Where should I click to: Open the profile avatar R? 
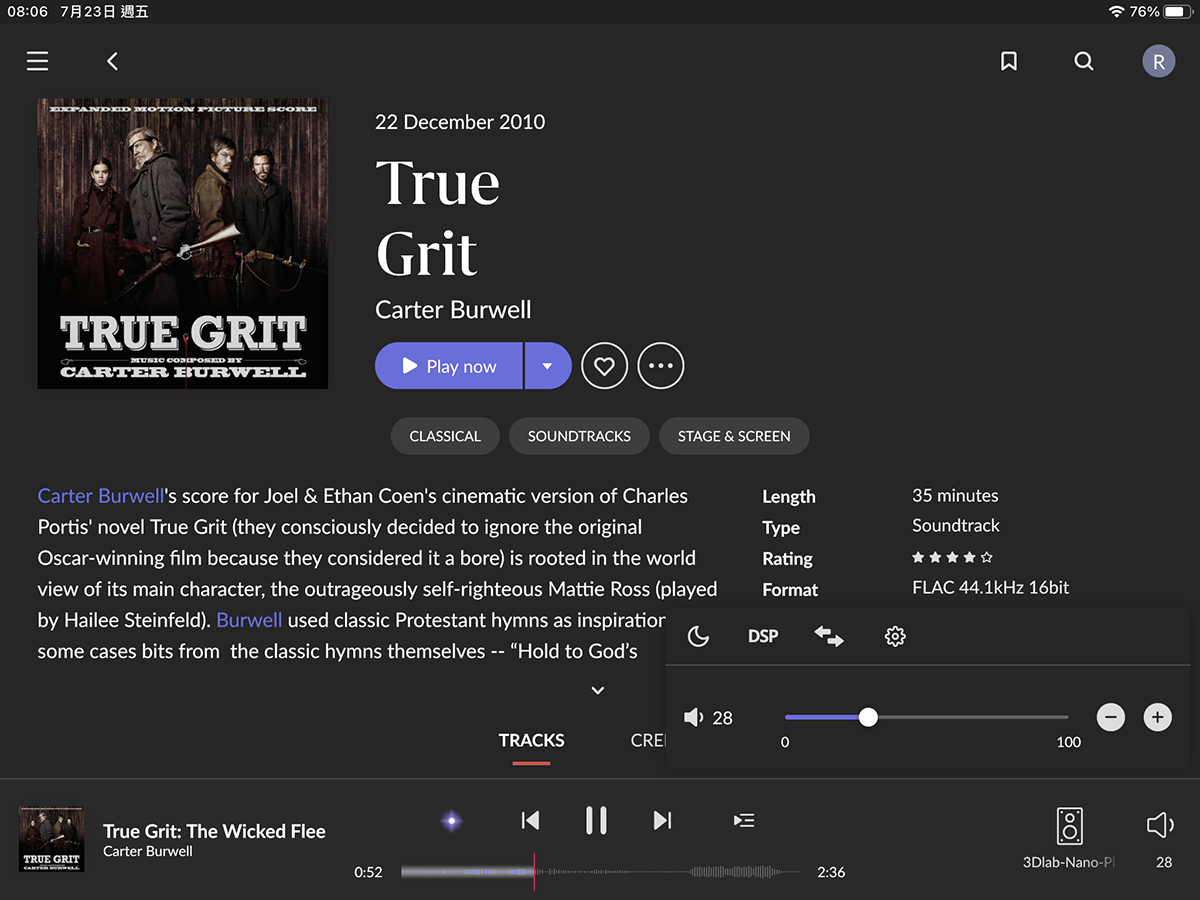point(1159,61)
